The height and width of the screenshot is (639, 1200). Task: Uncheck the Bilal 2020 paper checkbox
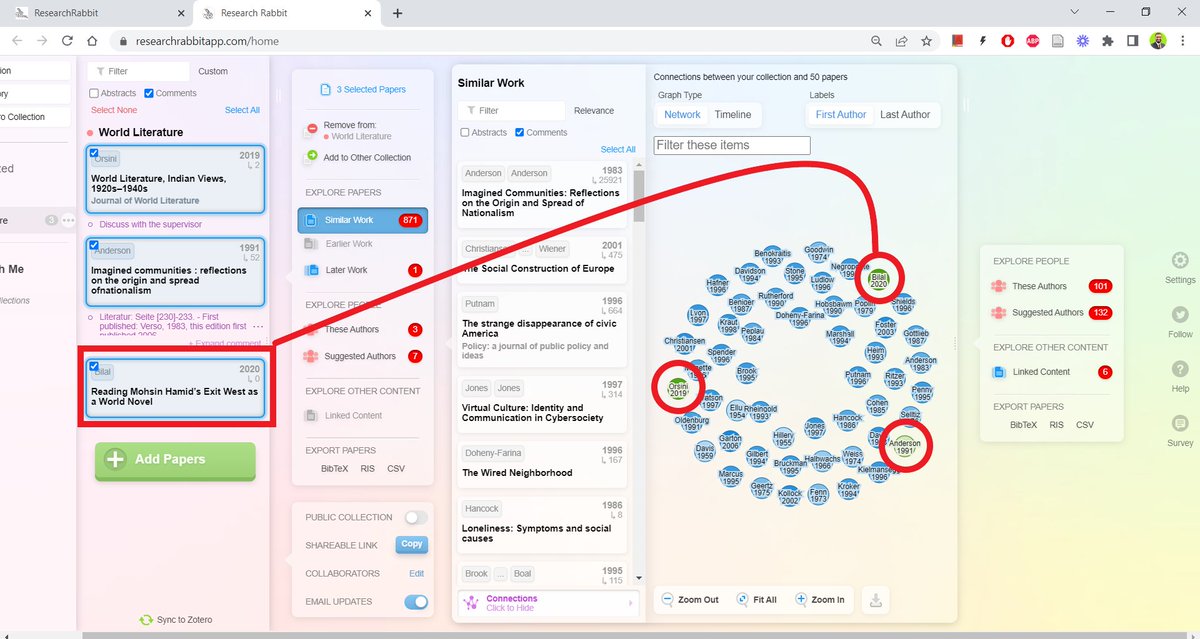pos(94,366)
